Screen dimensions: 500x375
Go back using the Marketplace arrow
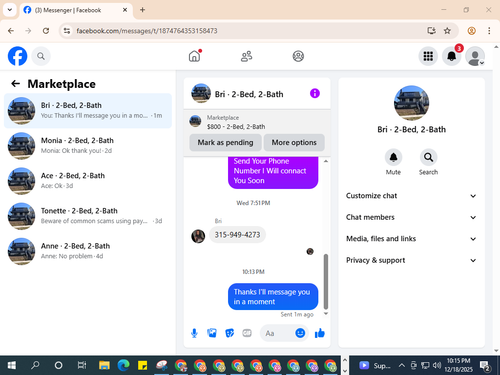pos(16,84)
